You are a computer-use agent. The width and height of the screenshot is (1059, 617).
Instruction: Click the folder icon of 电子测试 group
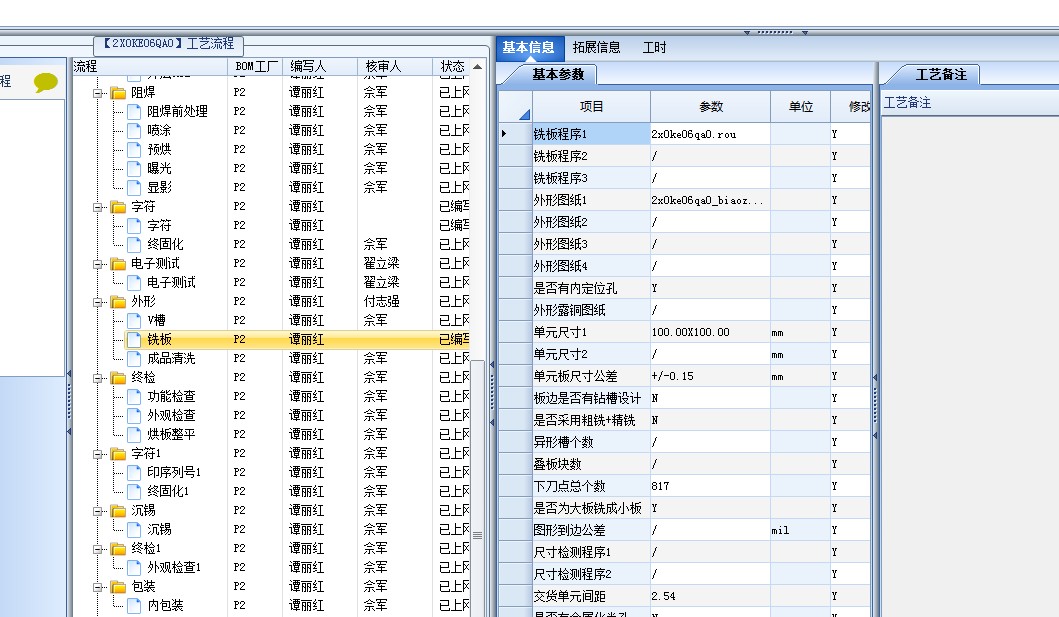(118, 263)
